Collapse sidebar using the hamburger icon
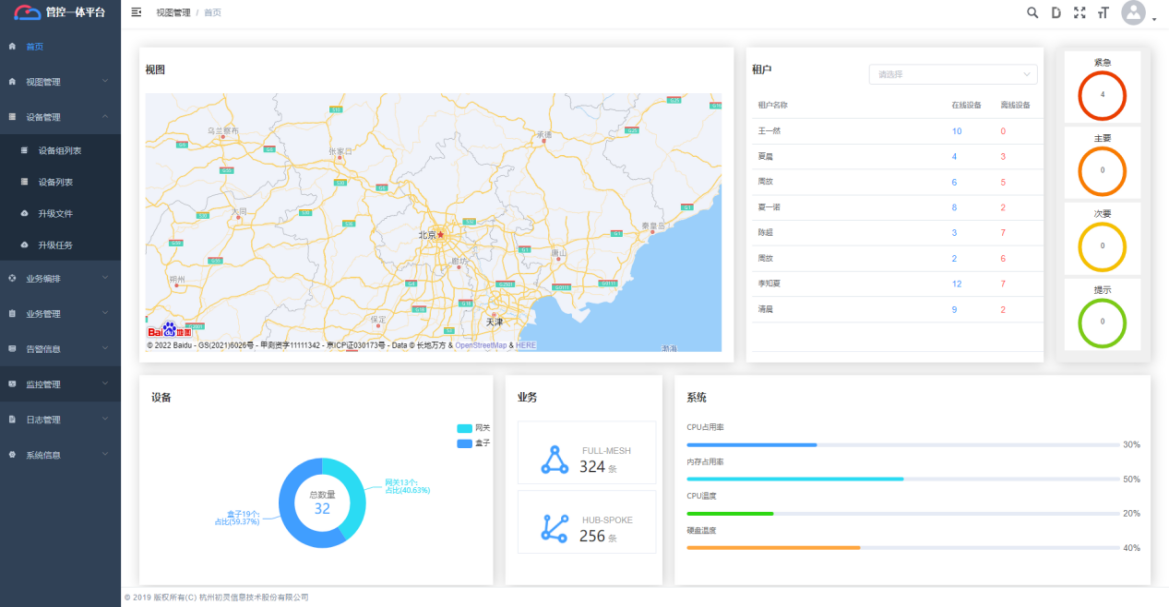1169x607 pixels. click(136, 12)
